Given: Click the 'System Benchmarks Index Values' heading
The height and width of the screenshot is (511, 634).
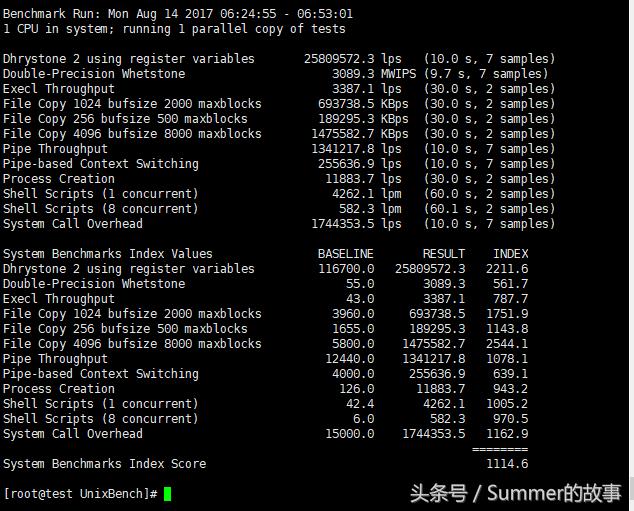Looking at the screenshot, I should [x=108, y=254].
